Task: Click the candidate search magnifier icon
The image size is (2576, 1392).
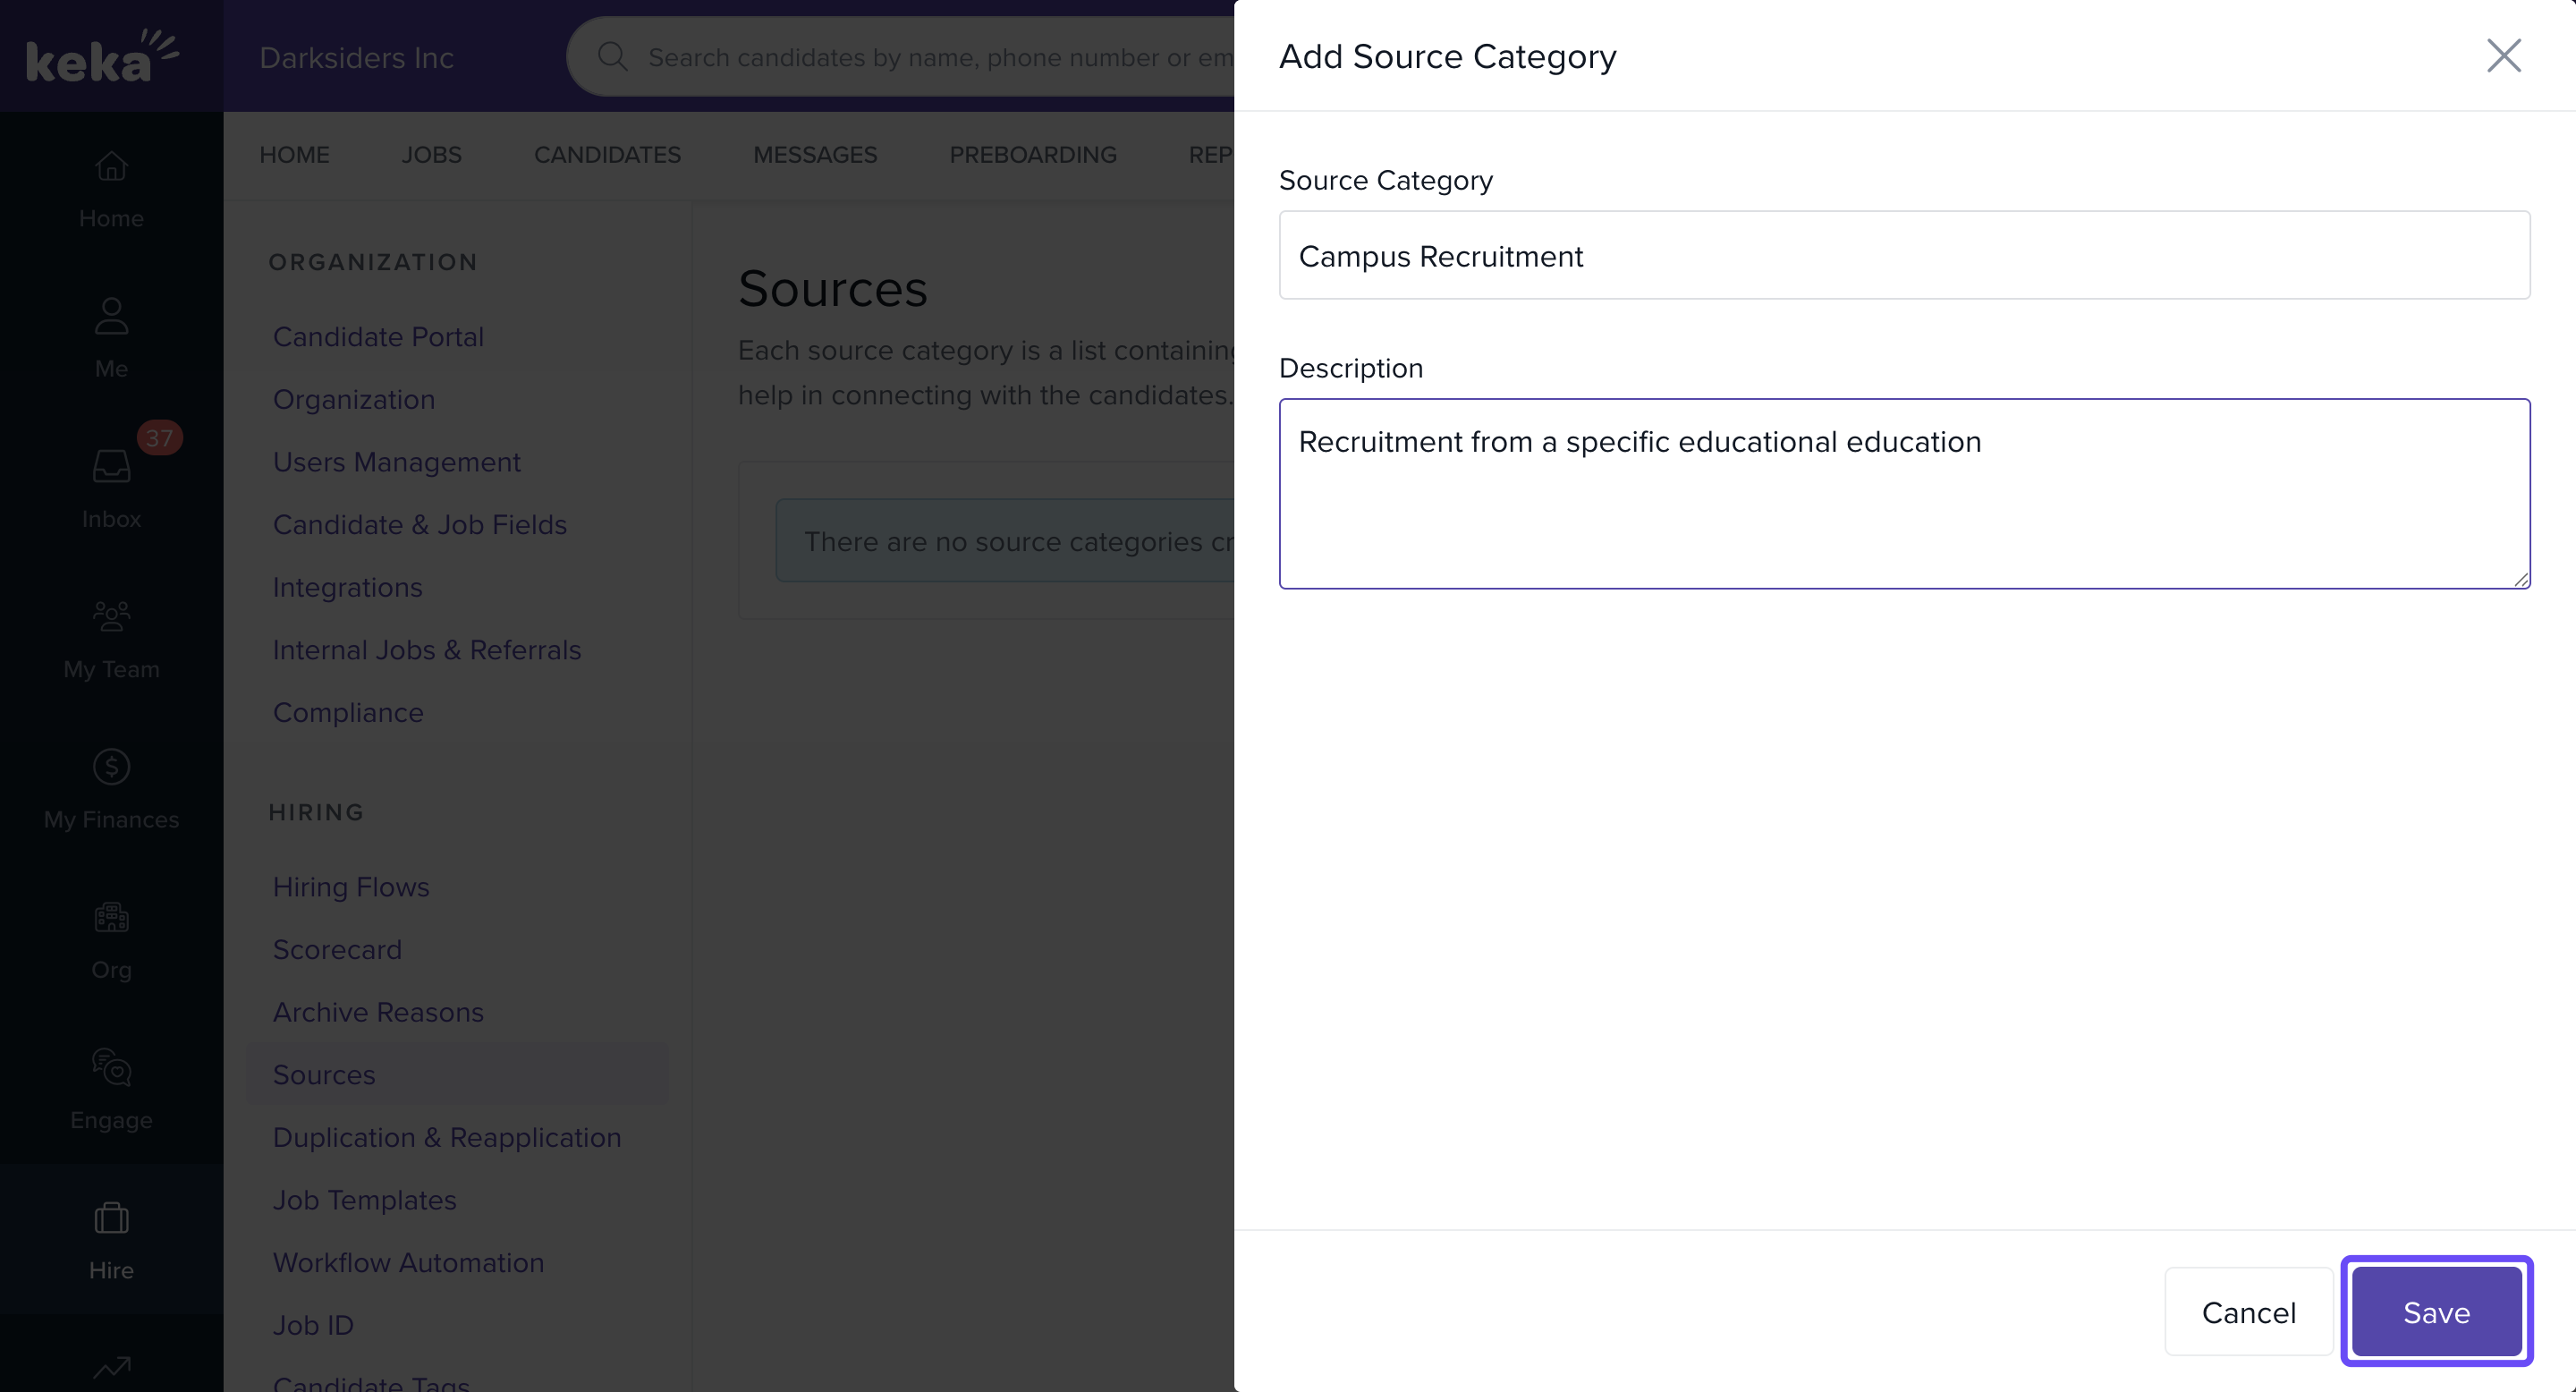Action: tap(613, 56)
